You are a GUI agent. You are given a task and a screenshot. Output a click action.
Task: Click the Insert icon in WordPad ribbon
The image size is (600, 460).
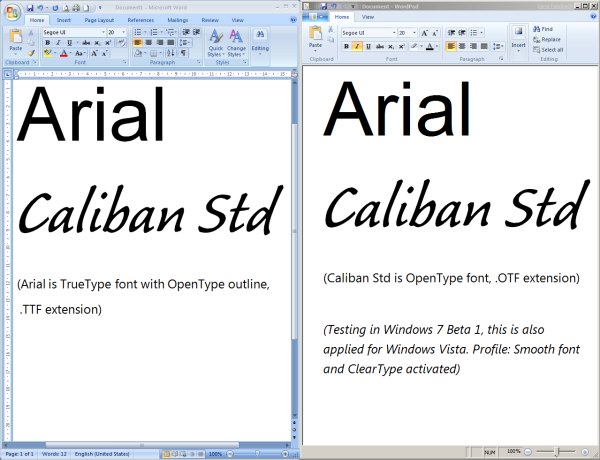click(518, 36)
